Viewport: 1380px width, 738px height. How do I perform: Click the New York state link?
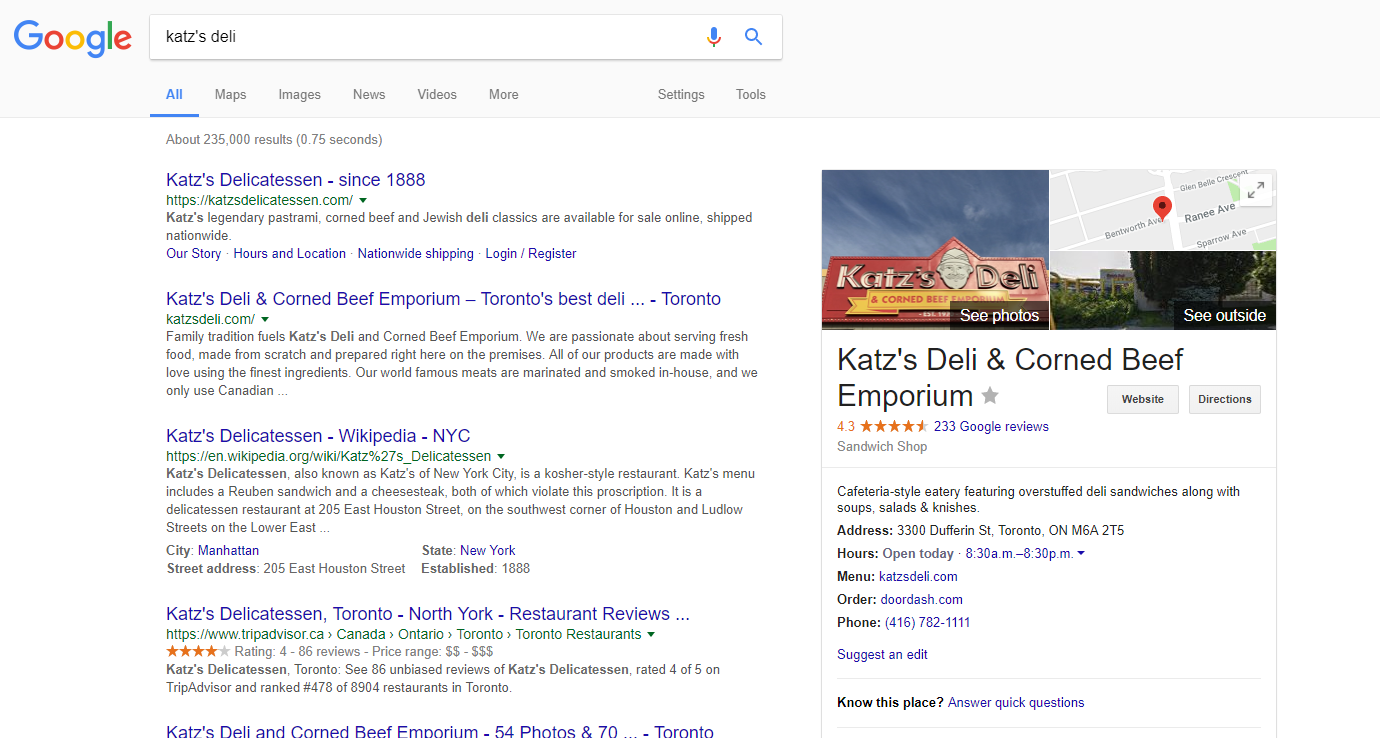coord(488,551)
